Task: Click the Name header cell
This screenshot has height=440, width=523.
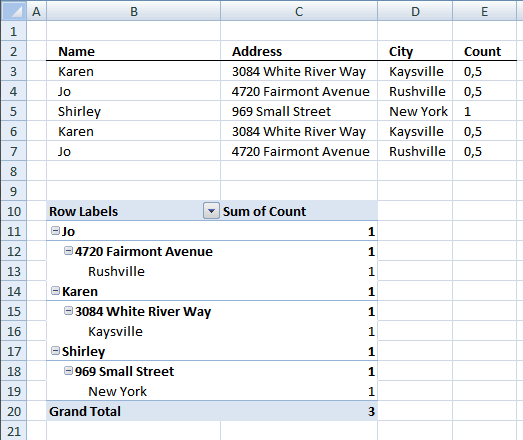Action: coord(133,51)
